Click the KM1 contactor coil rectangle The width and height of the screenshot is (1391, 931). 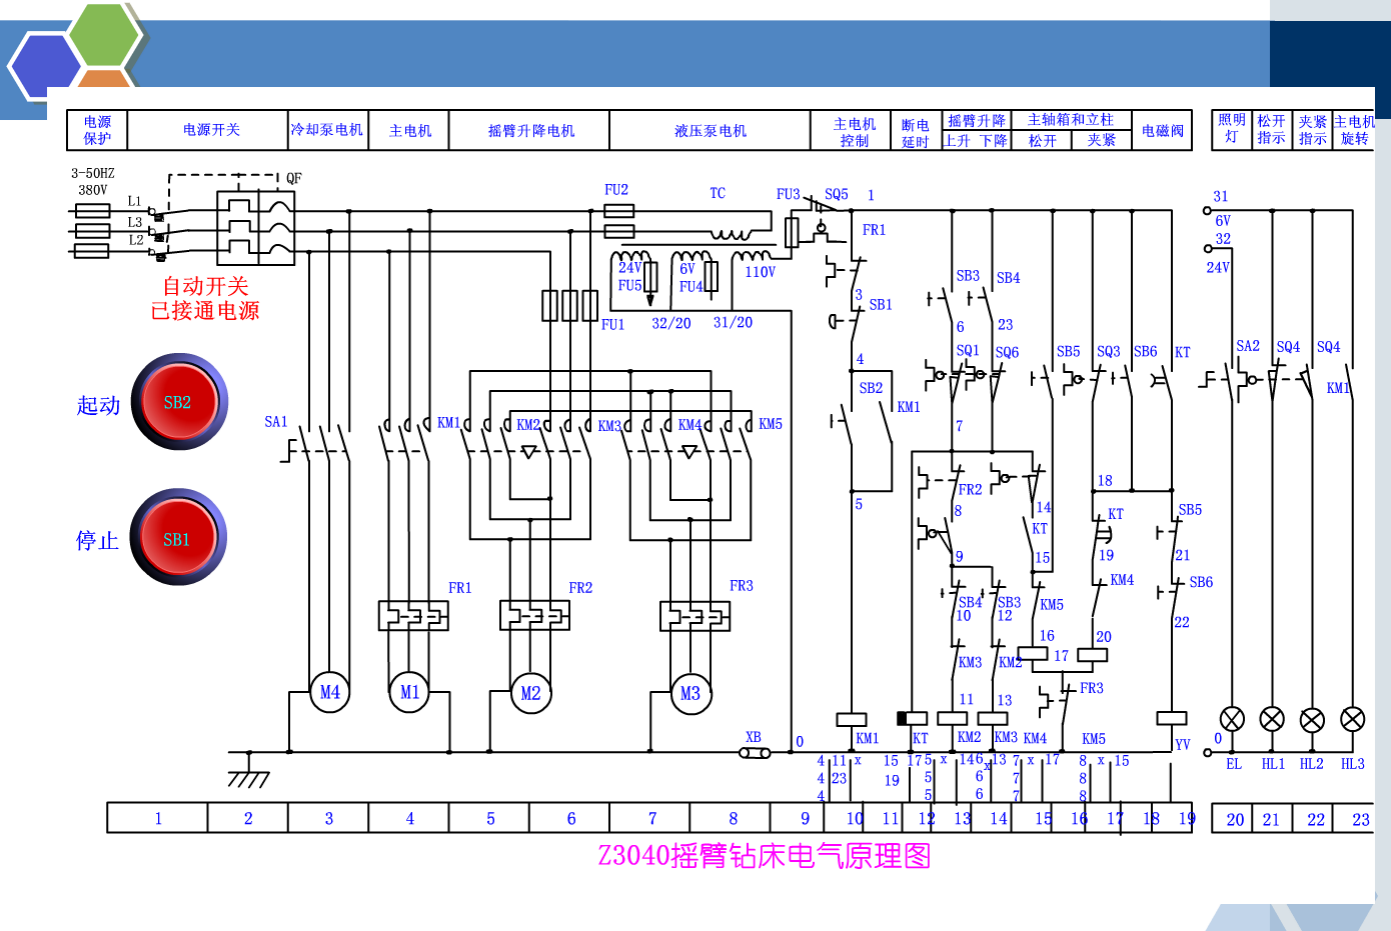(x=851, y=719)
